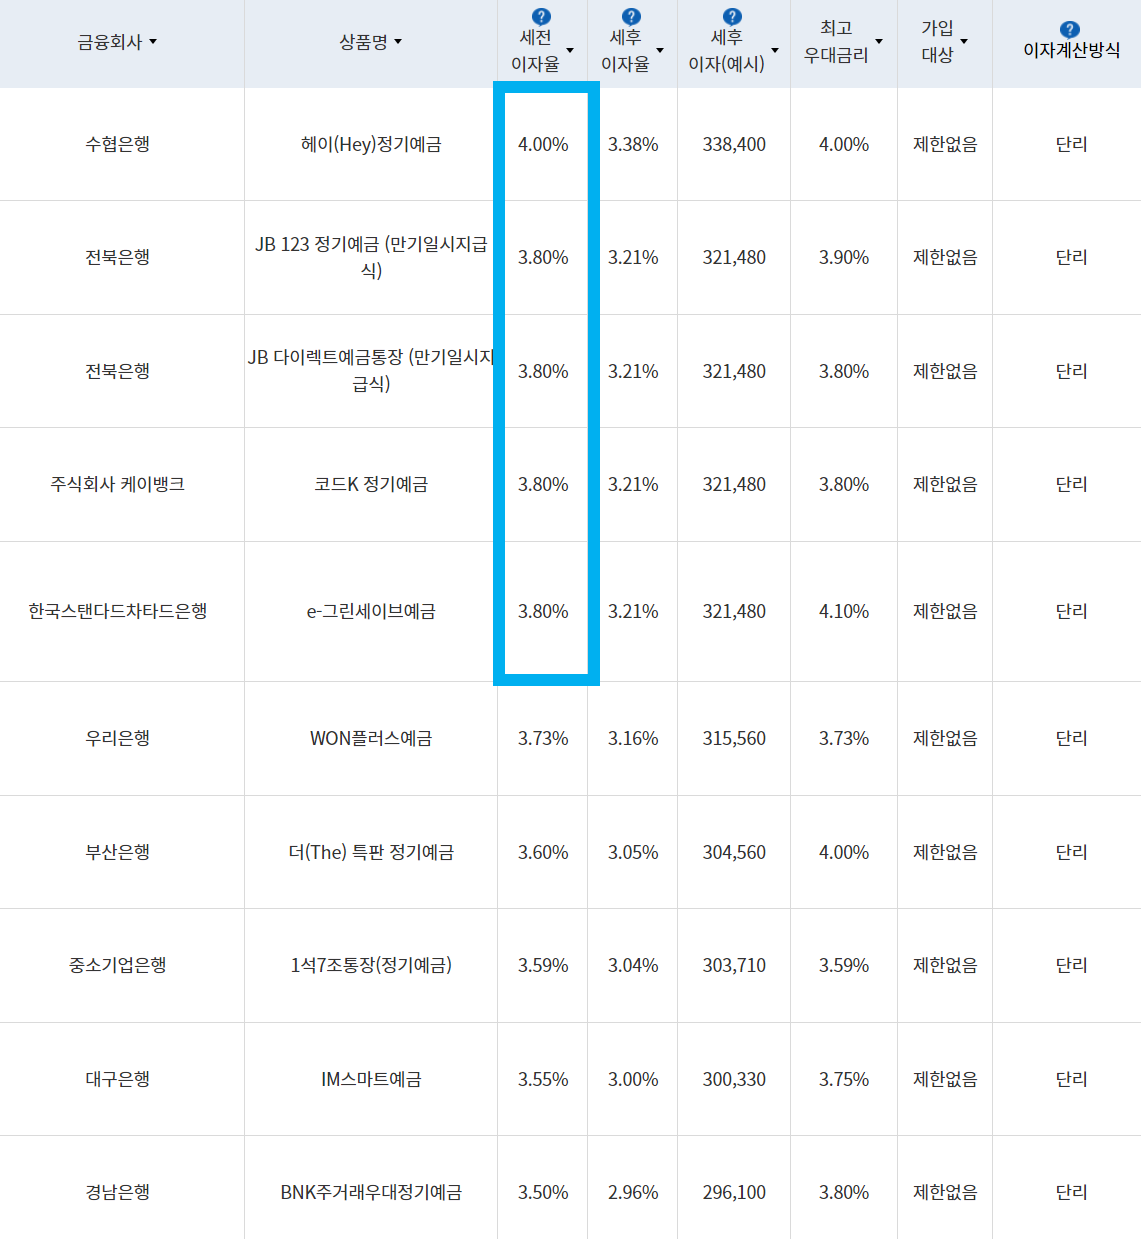1141x1239 pixels.
Task: Click 303,710 after-tax interest value
Action: (x=734, y=965)
